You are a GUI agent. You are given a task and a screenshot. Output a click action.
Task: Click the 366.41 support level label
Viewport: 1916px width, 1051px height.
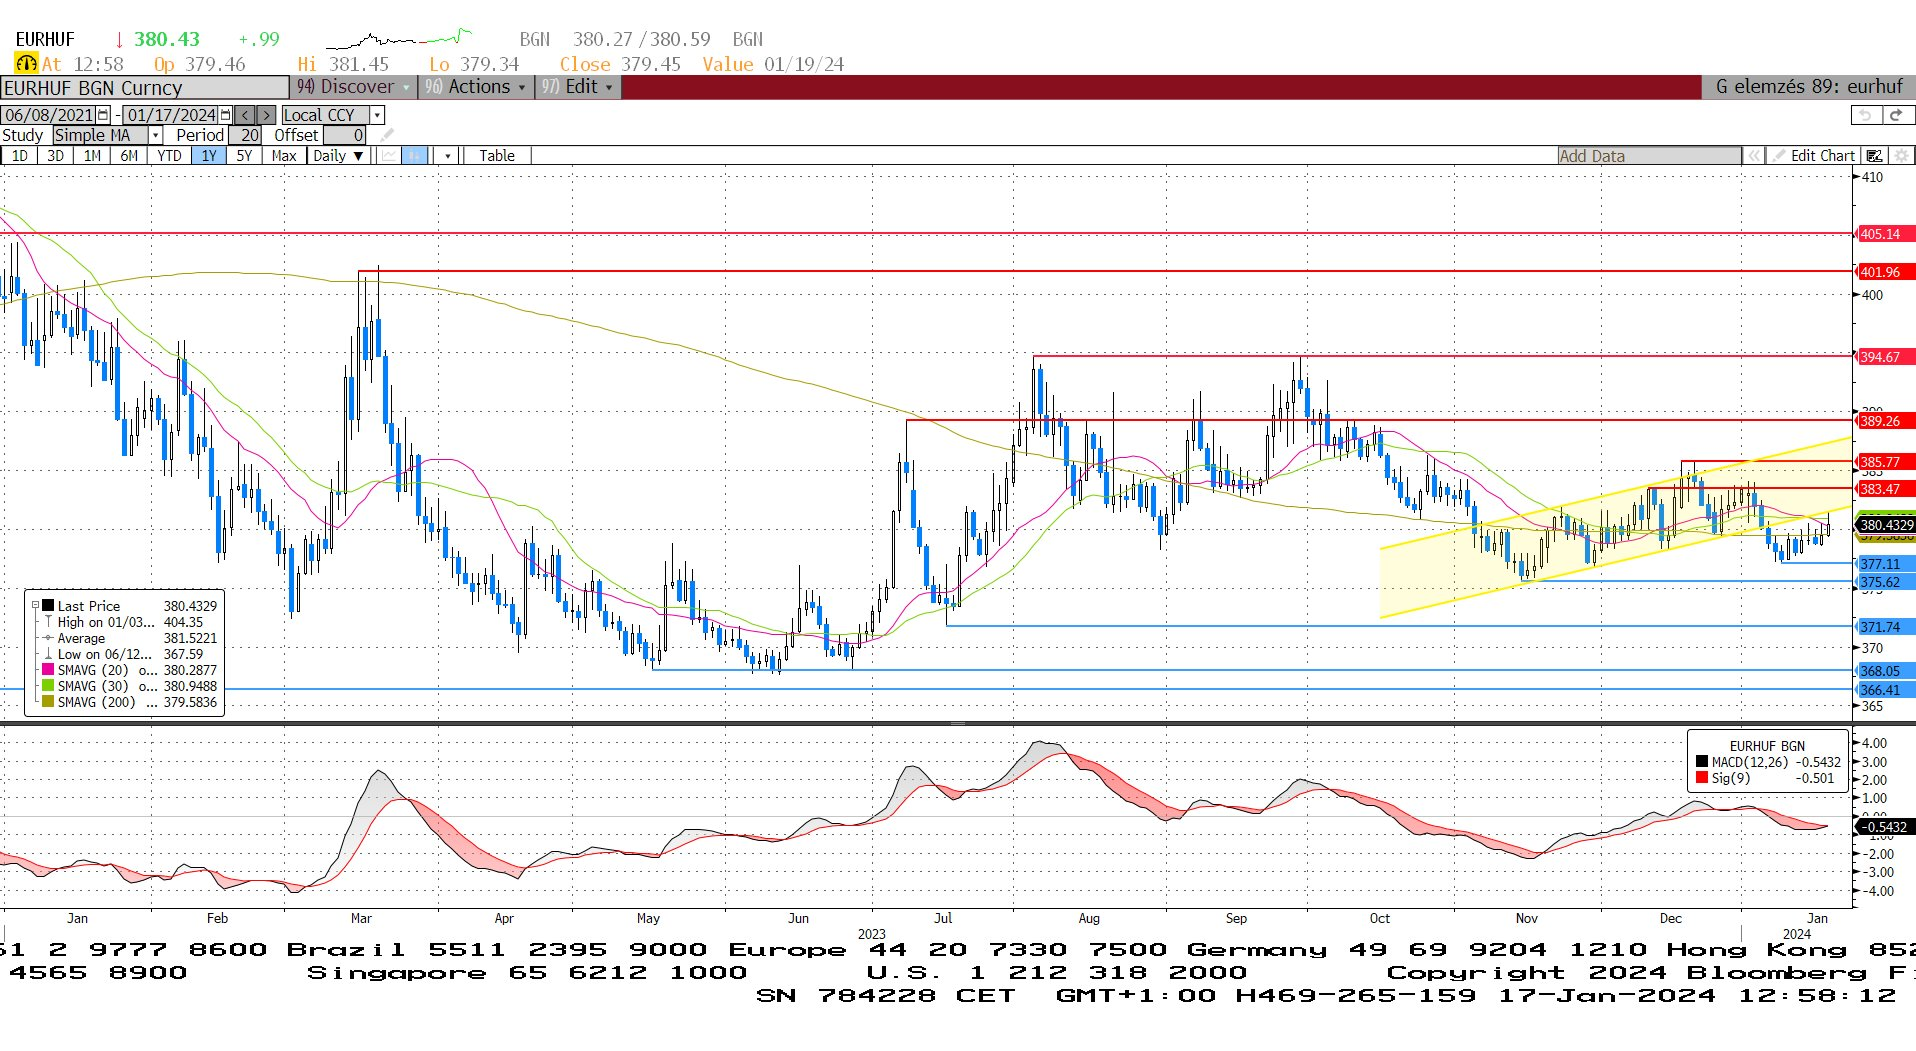coord(1885,690)
